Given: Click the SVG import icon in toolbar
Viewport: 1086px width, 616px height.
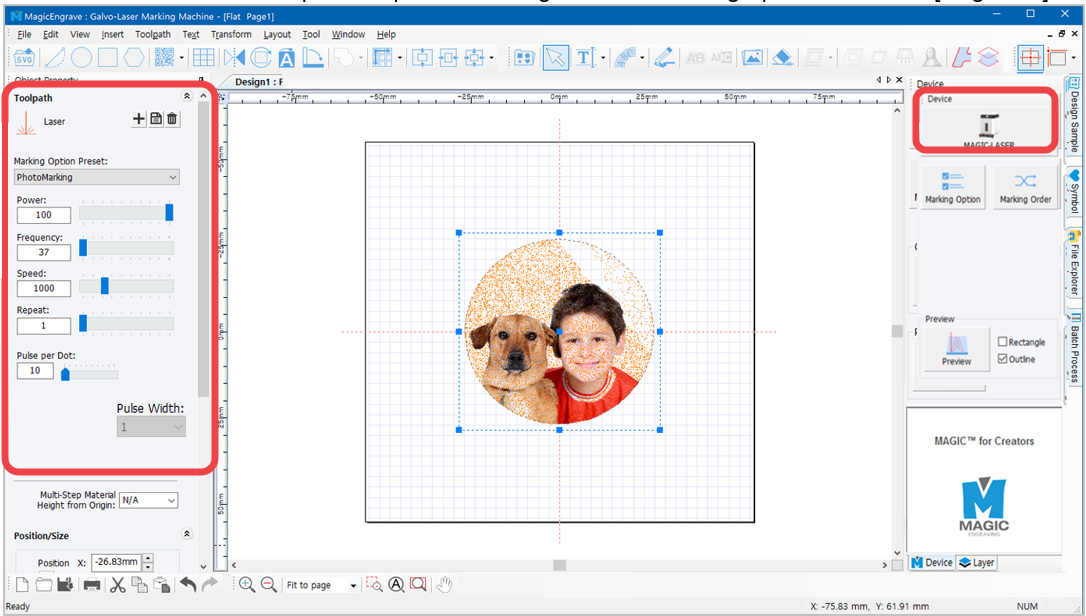Looking at the screenshot, I should (x=24, y=58).
